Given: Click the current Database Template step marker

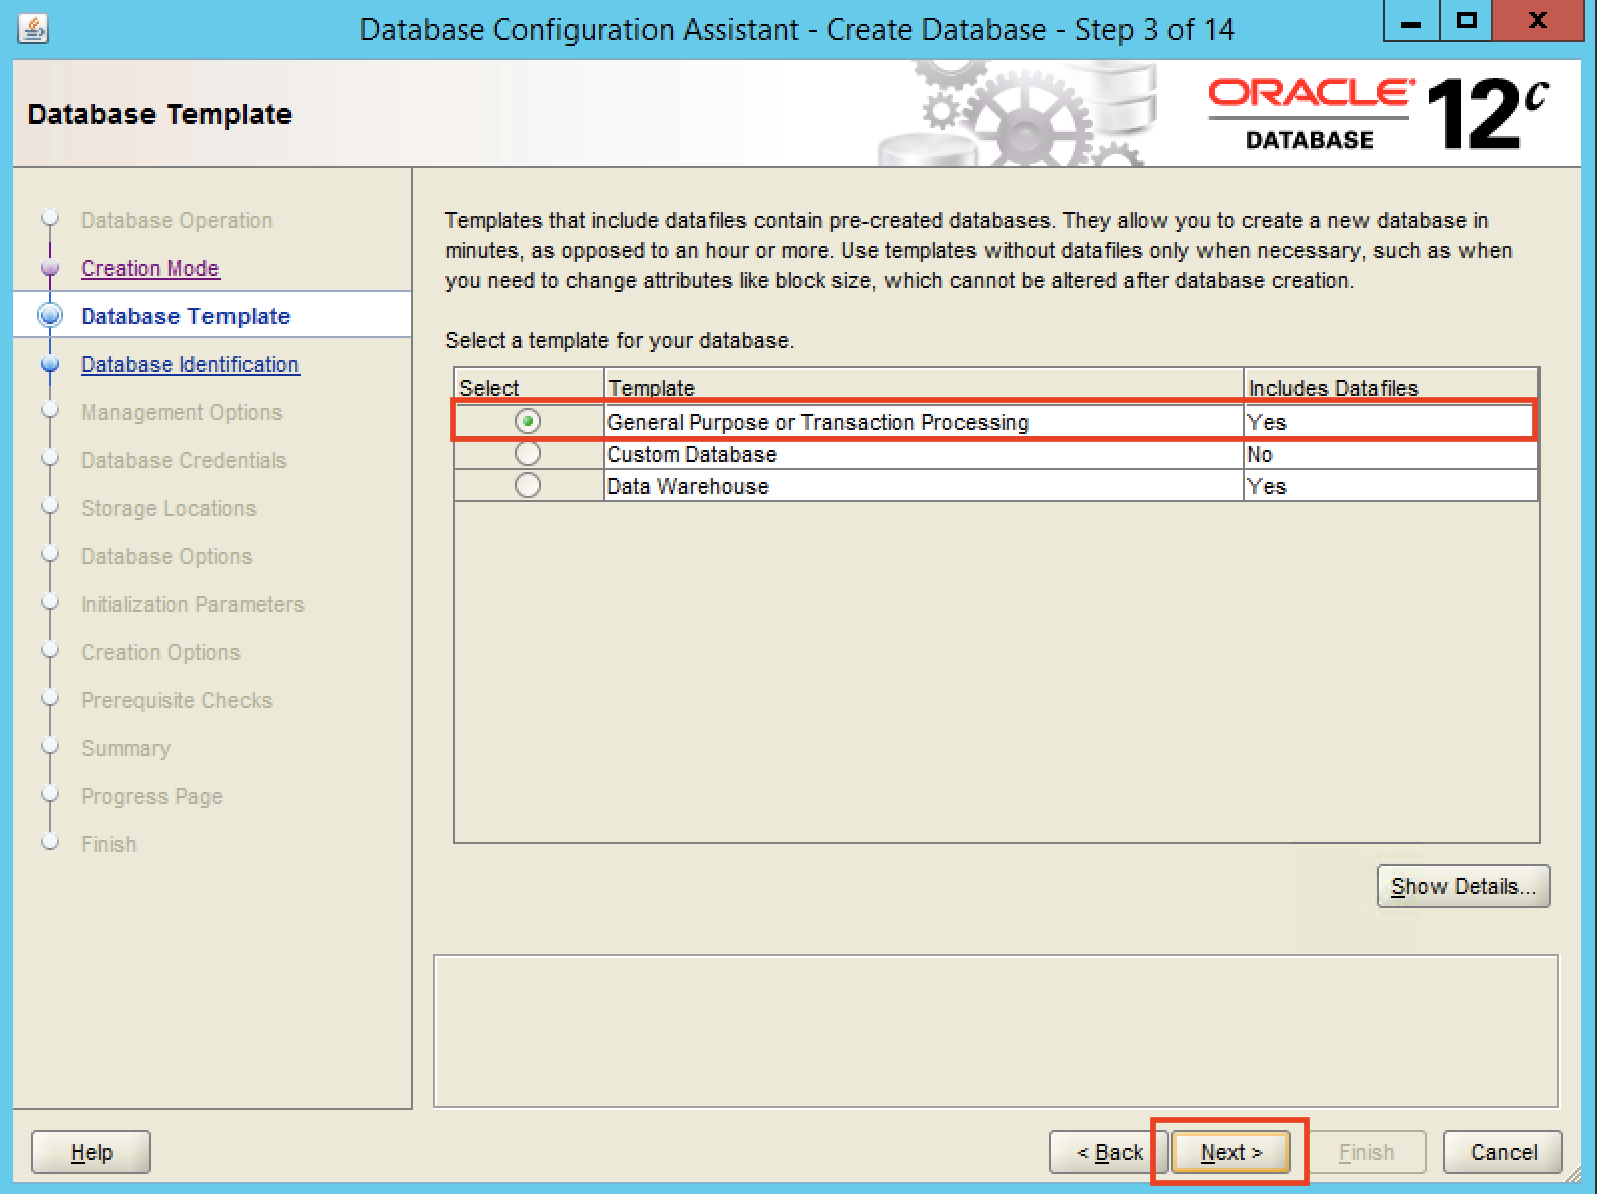Looking at the screenshot, I should tap(50, 316).
